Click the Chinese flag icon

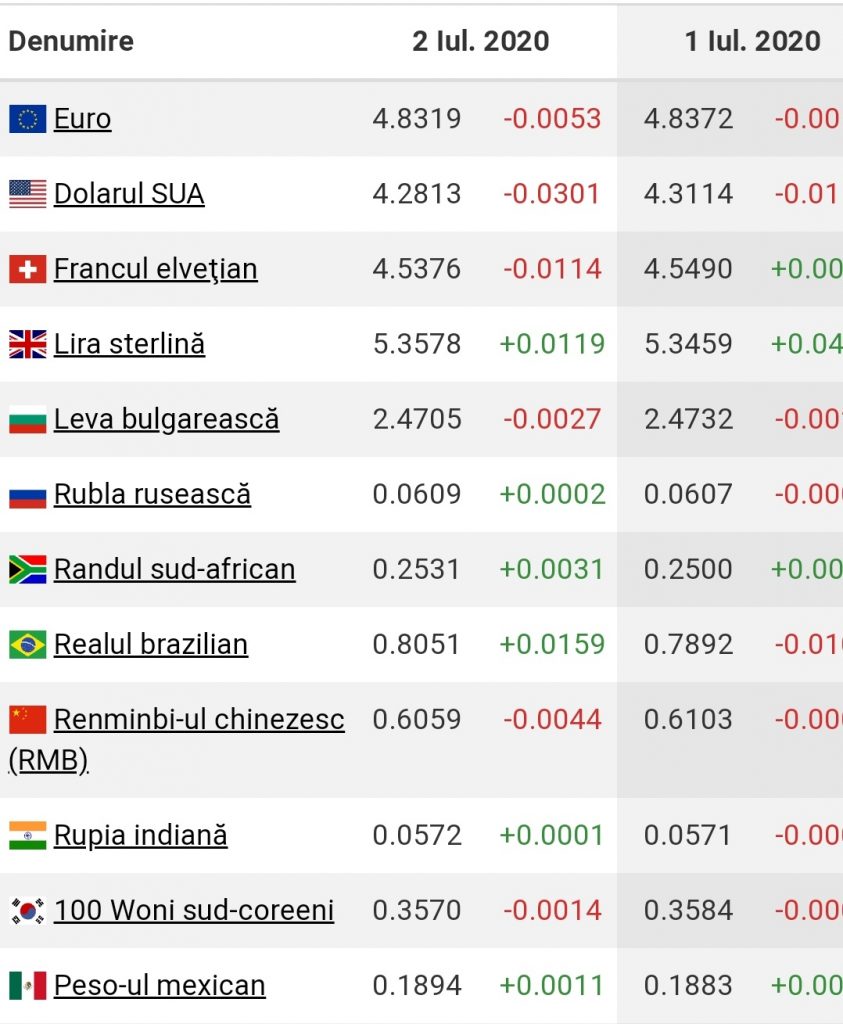coord(28,719)
